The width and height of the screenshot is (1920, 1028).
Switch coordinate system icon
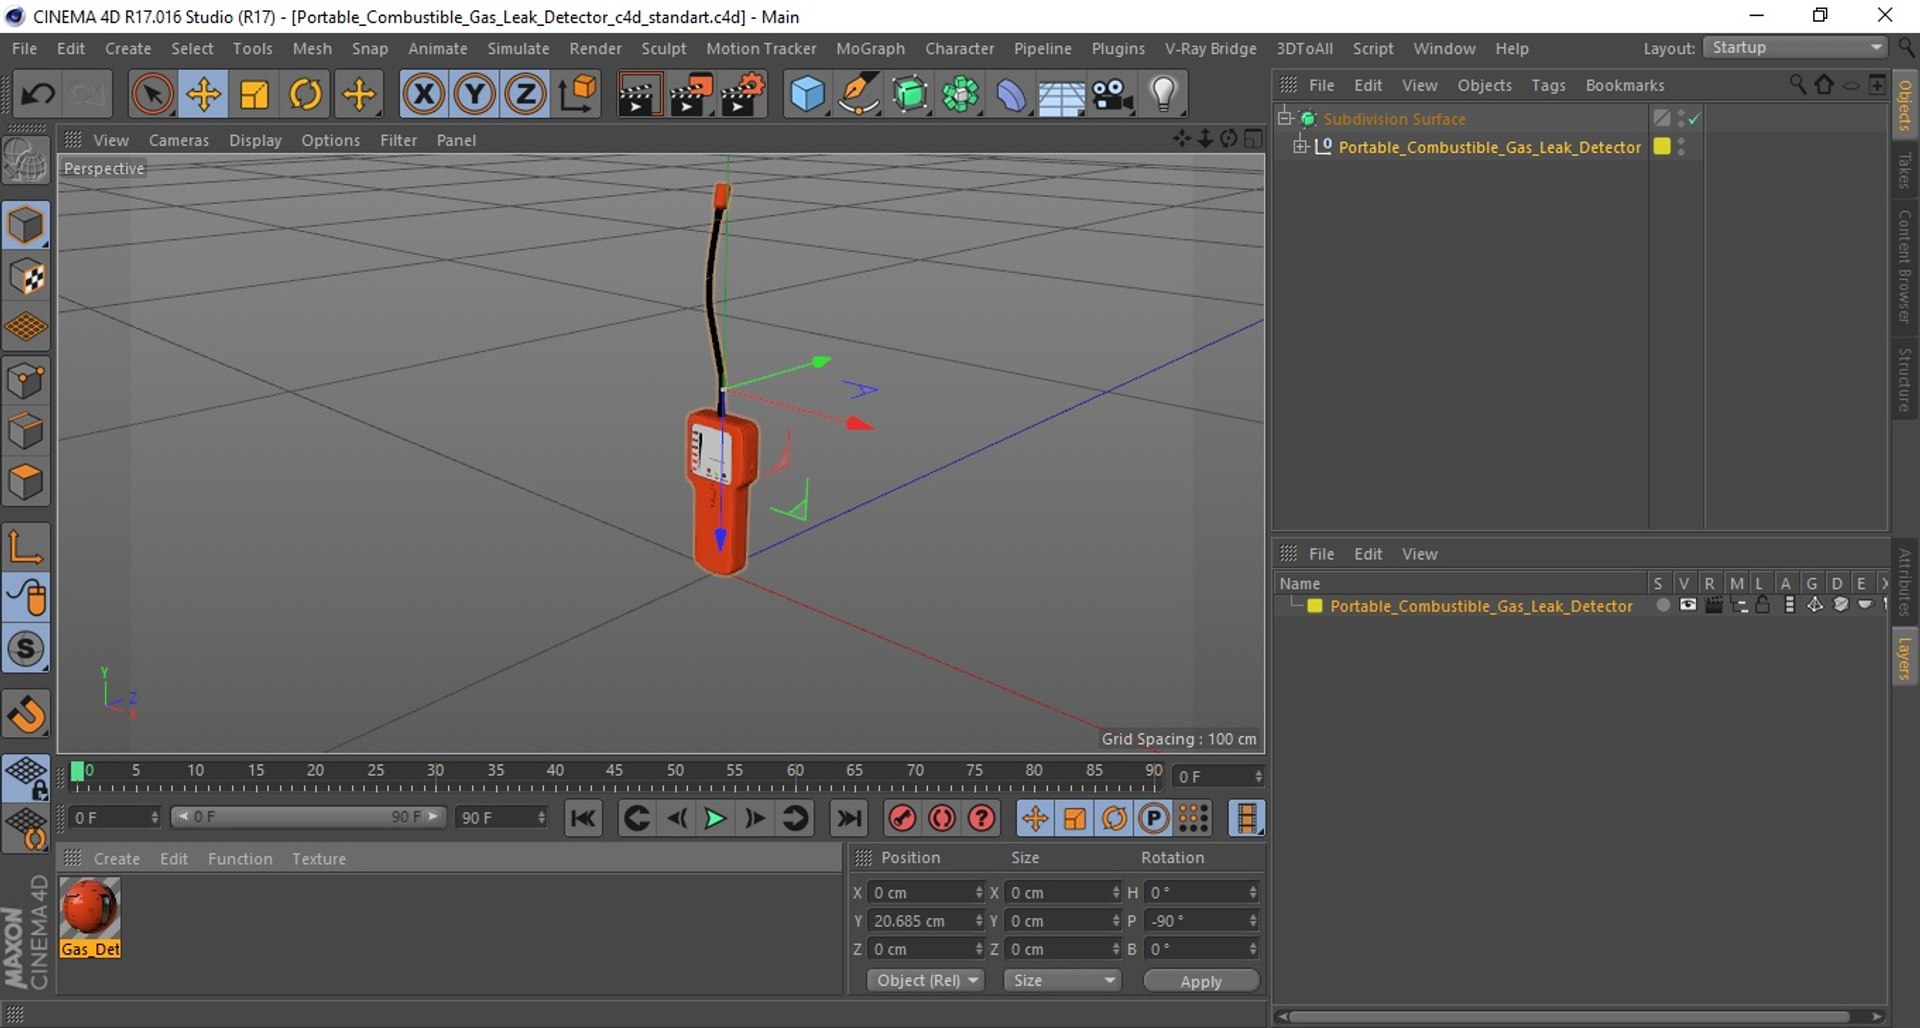(x=578, y=94)
